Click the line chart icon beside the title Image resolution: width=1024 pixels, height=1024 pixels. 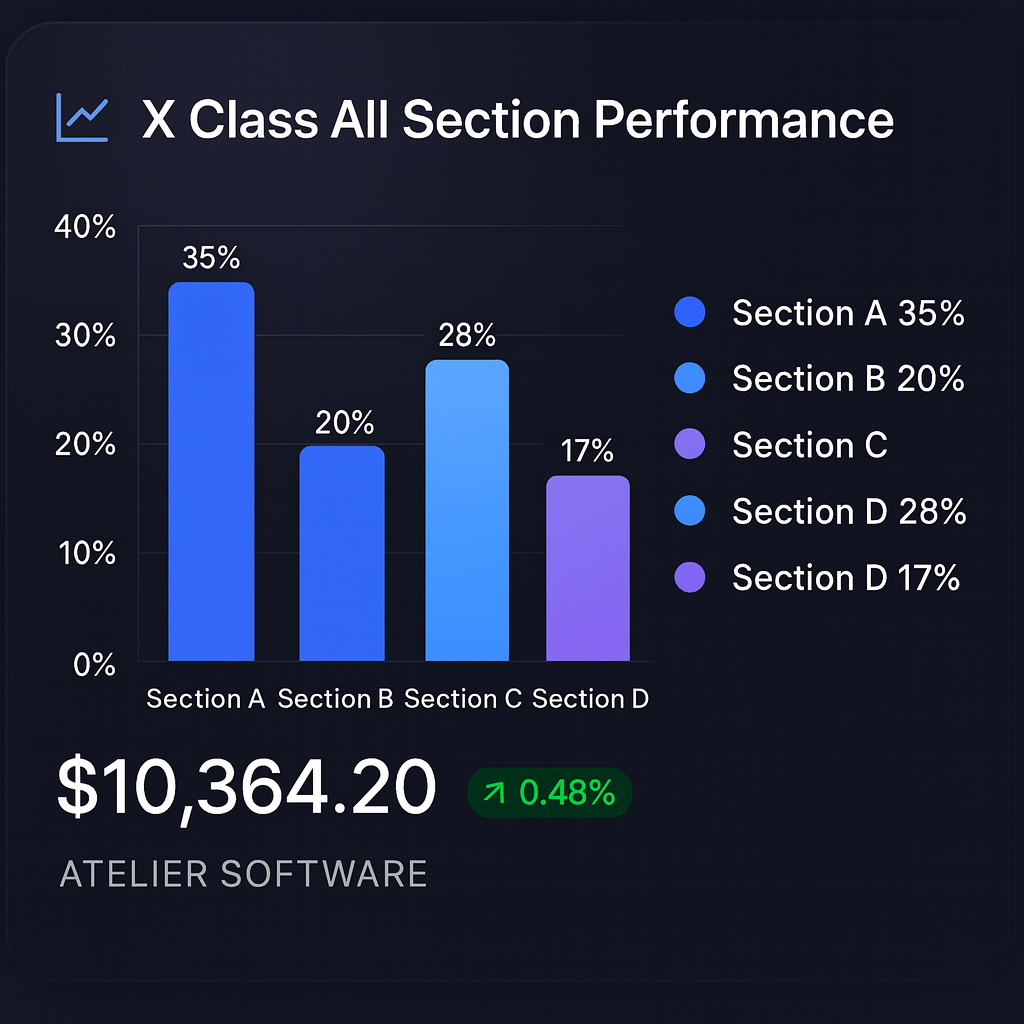tap(81, 118)
